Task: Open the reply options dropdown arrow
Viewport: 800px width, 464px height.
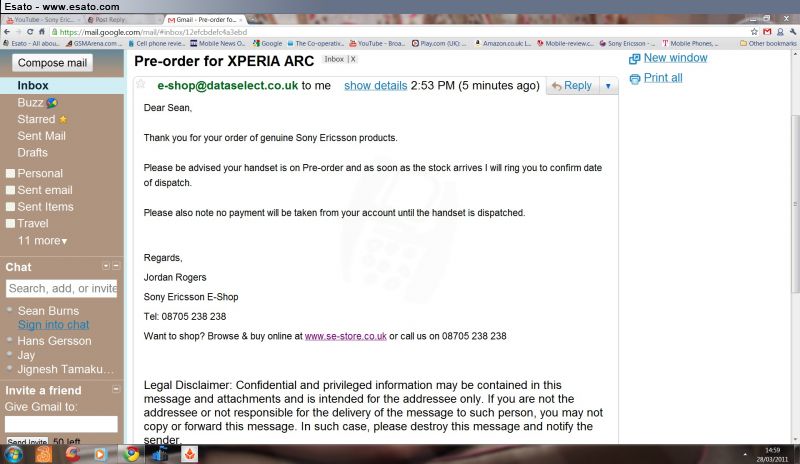Action: (x=608, y=86)
